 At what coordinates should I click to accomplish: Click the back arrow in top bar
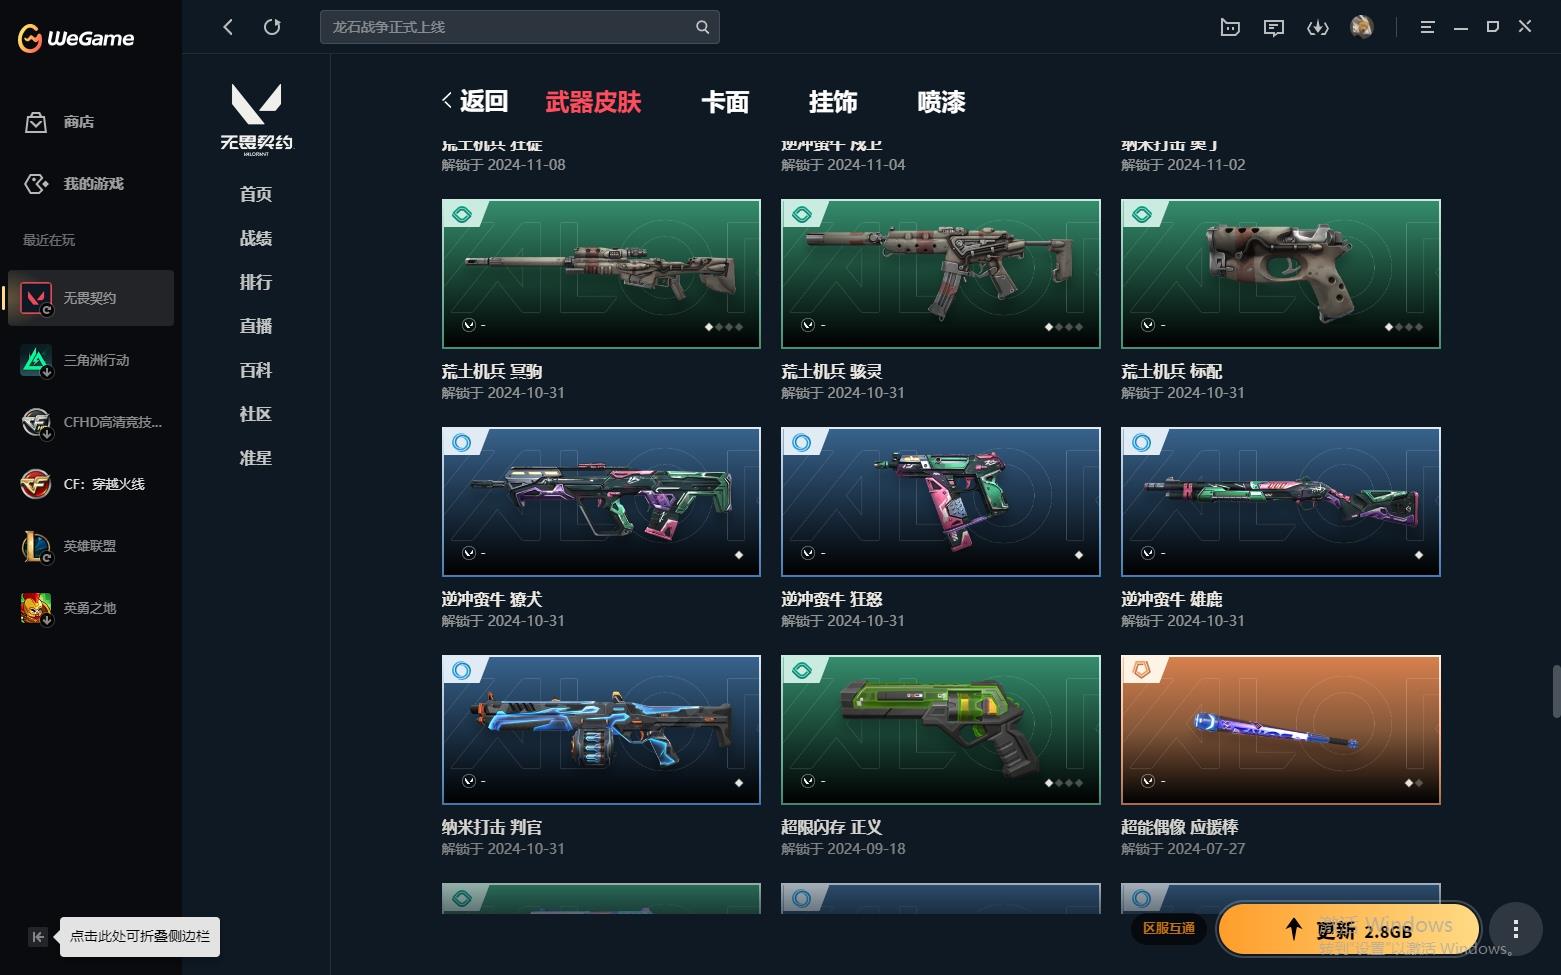228,27
